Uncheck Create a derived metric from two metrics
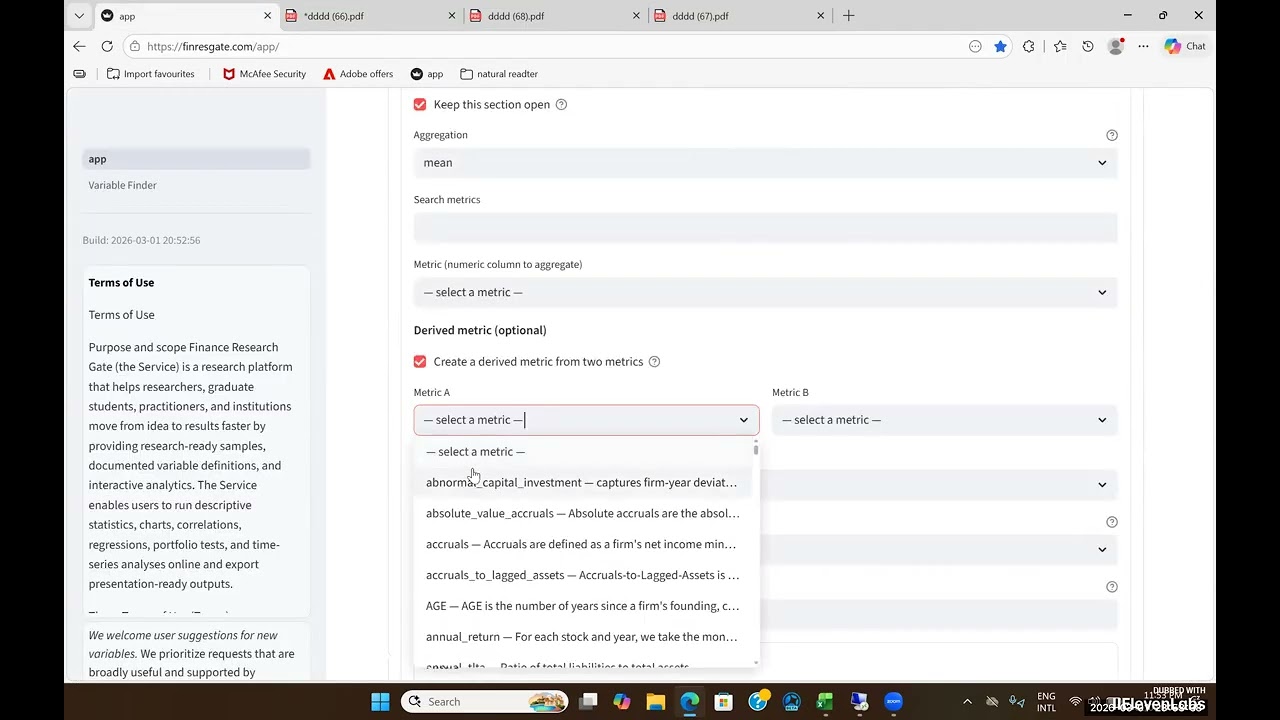The image size is (1280, 720). click(x=420, y=361)
